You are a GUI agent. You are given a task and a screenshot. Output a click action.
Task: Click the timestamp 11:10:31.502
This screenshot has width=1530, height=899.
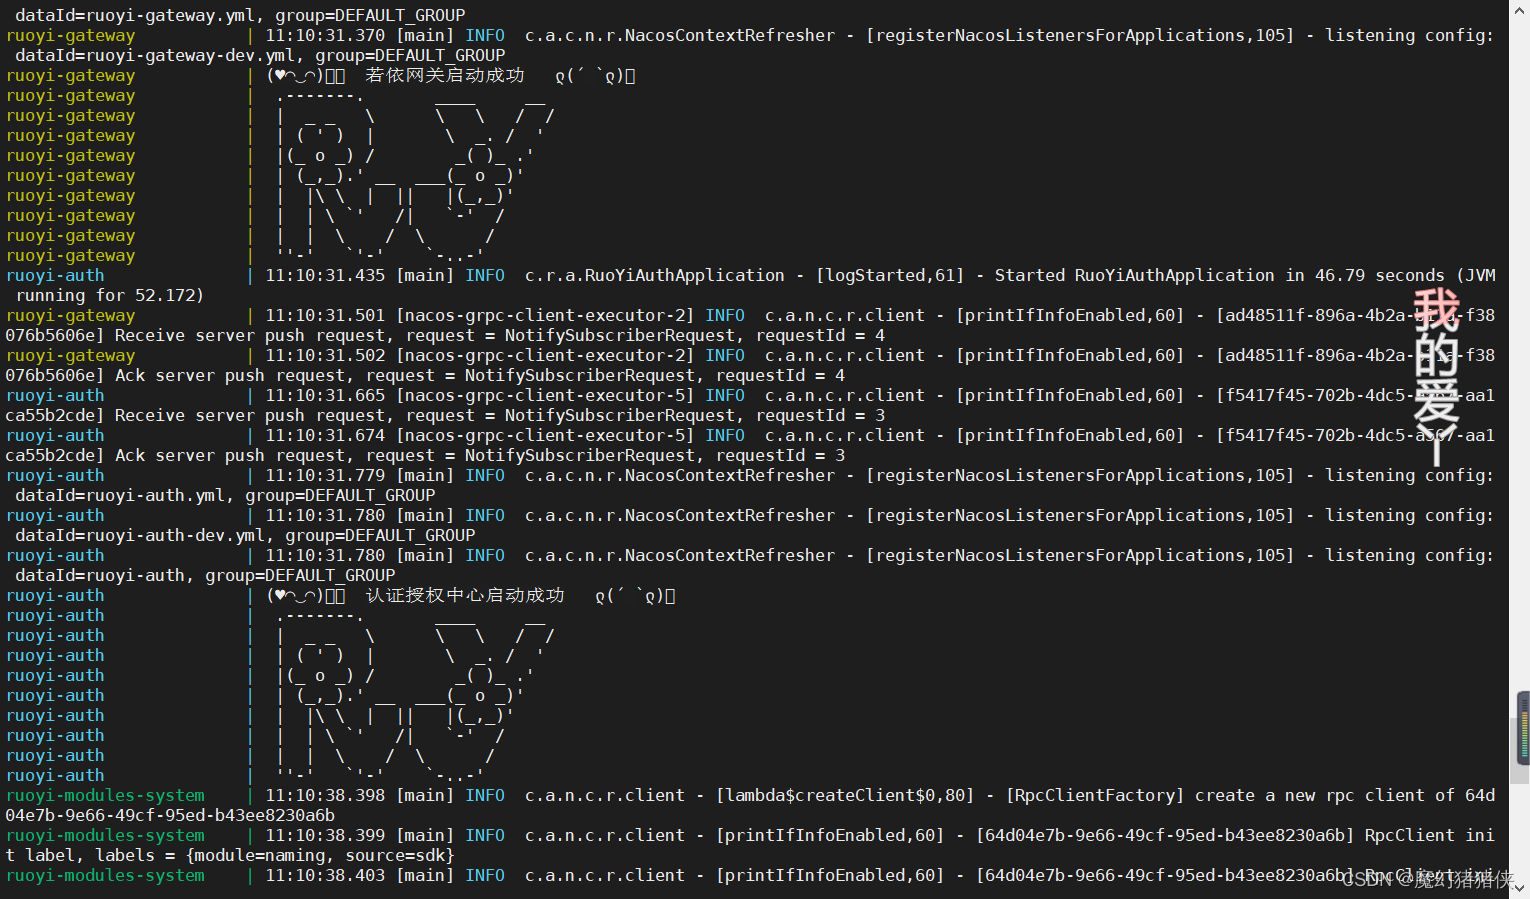325,355
